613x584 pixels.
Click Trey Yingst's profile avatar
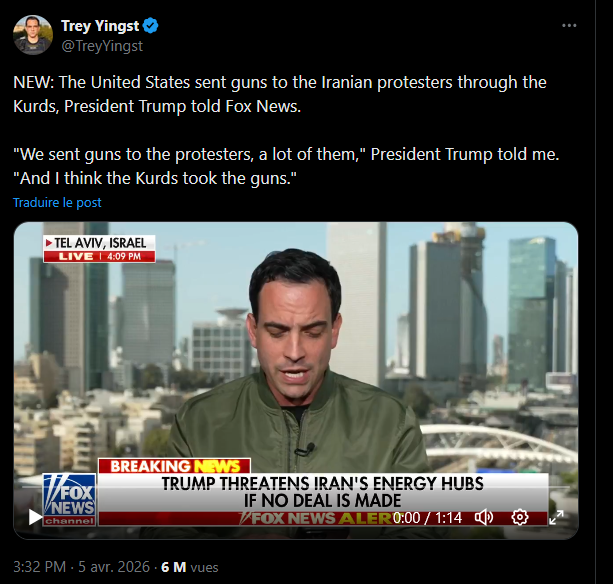(x=32, y=35)
